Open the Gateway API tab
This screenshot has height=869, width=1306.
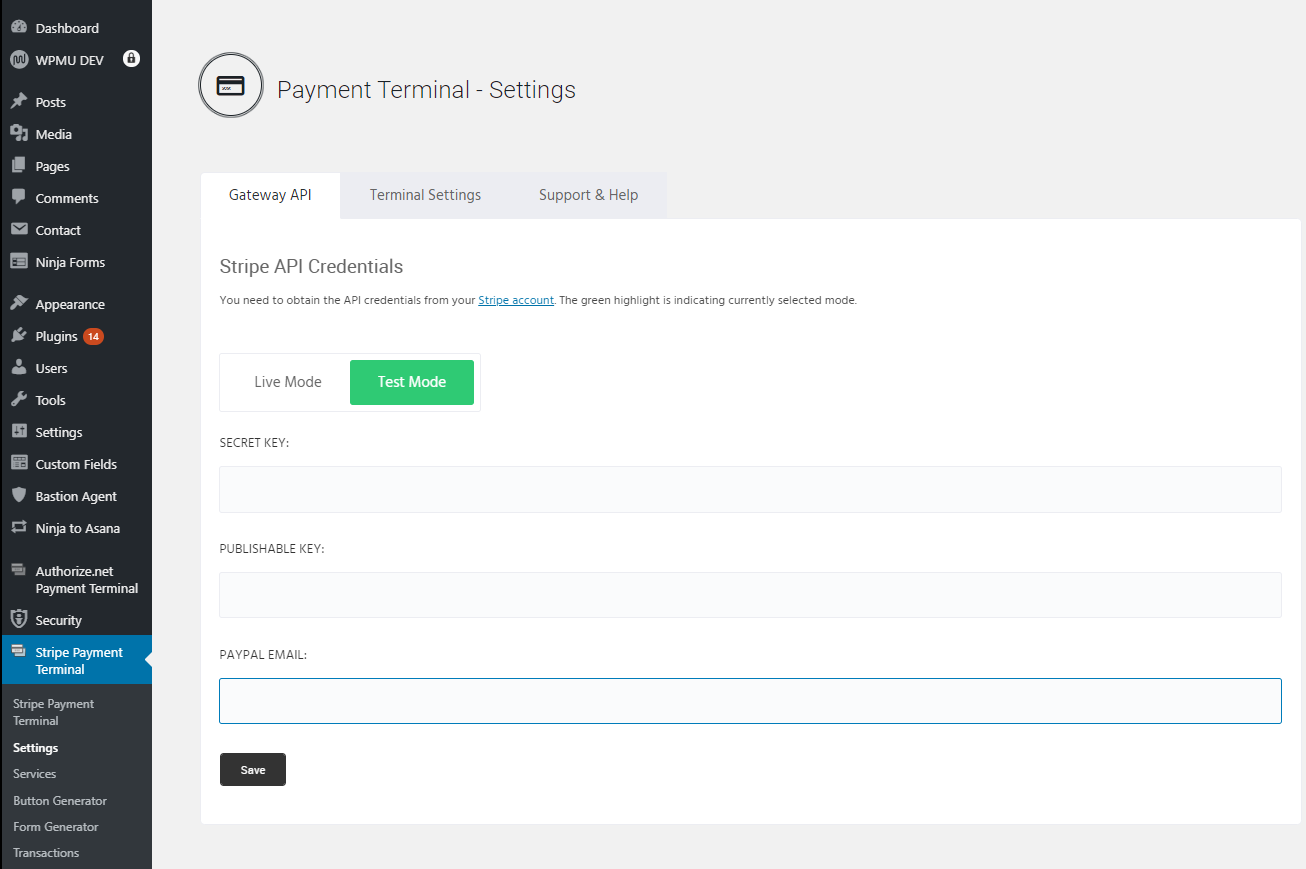270,195
